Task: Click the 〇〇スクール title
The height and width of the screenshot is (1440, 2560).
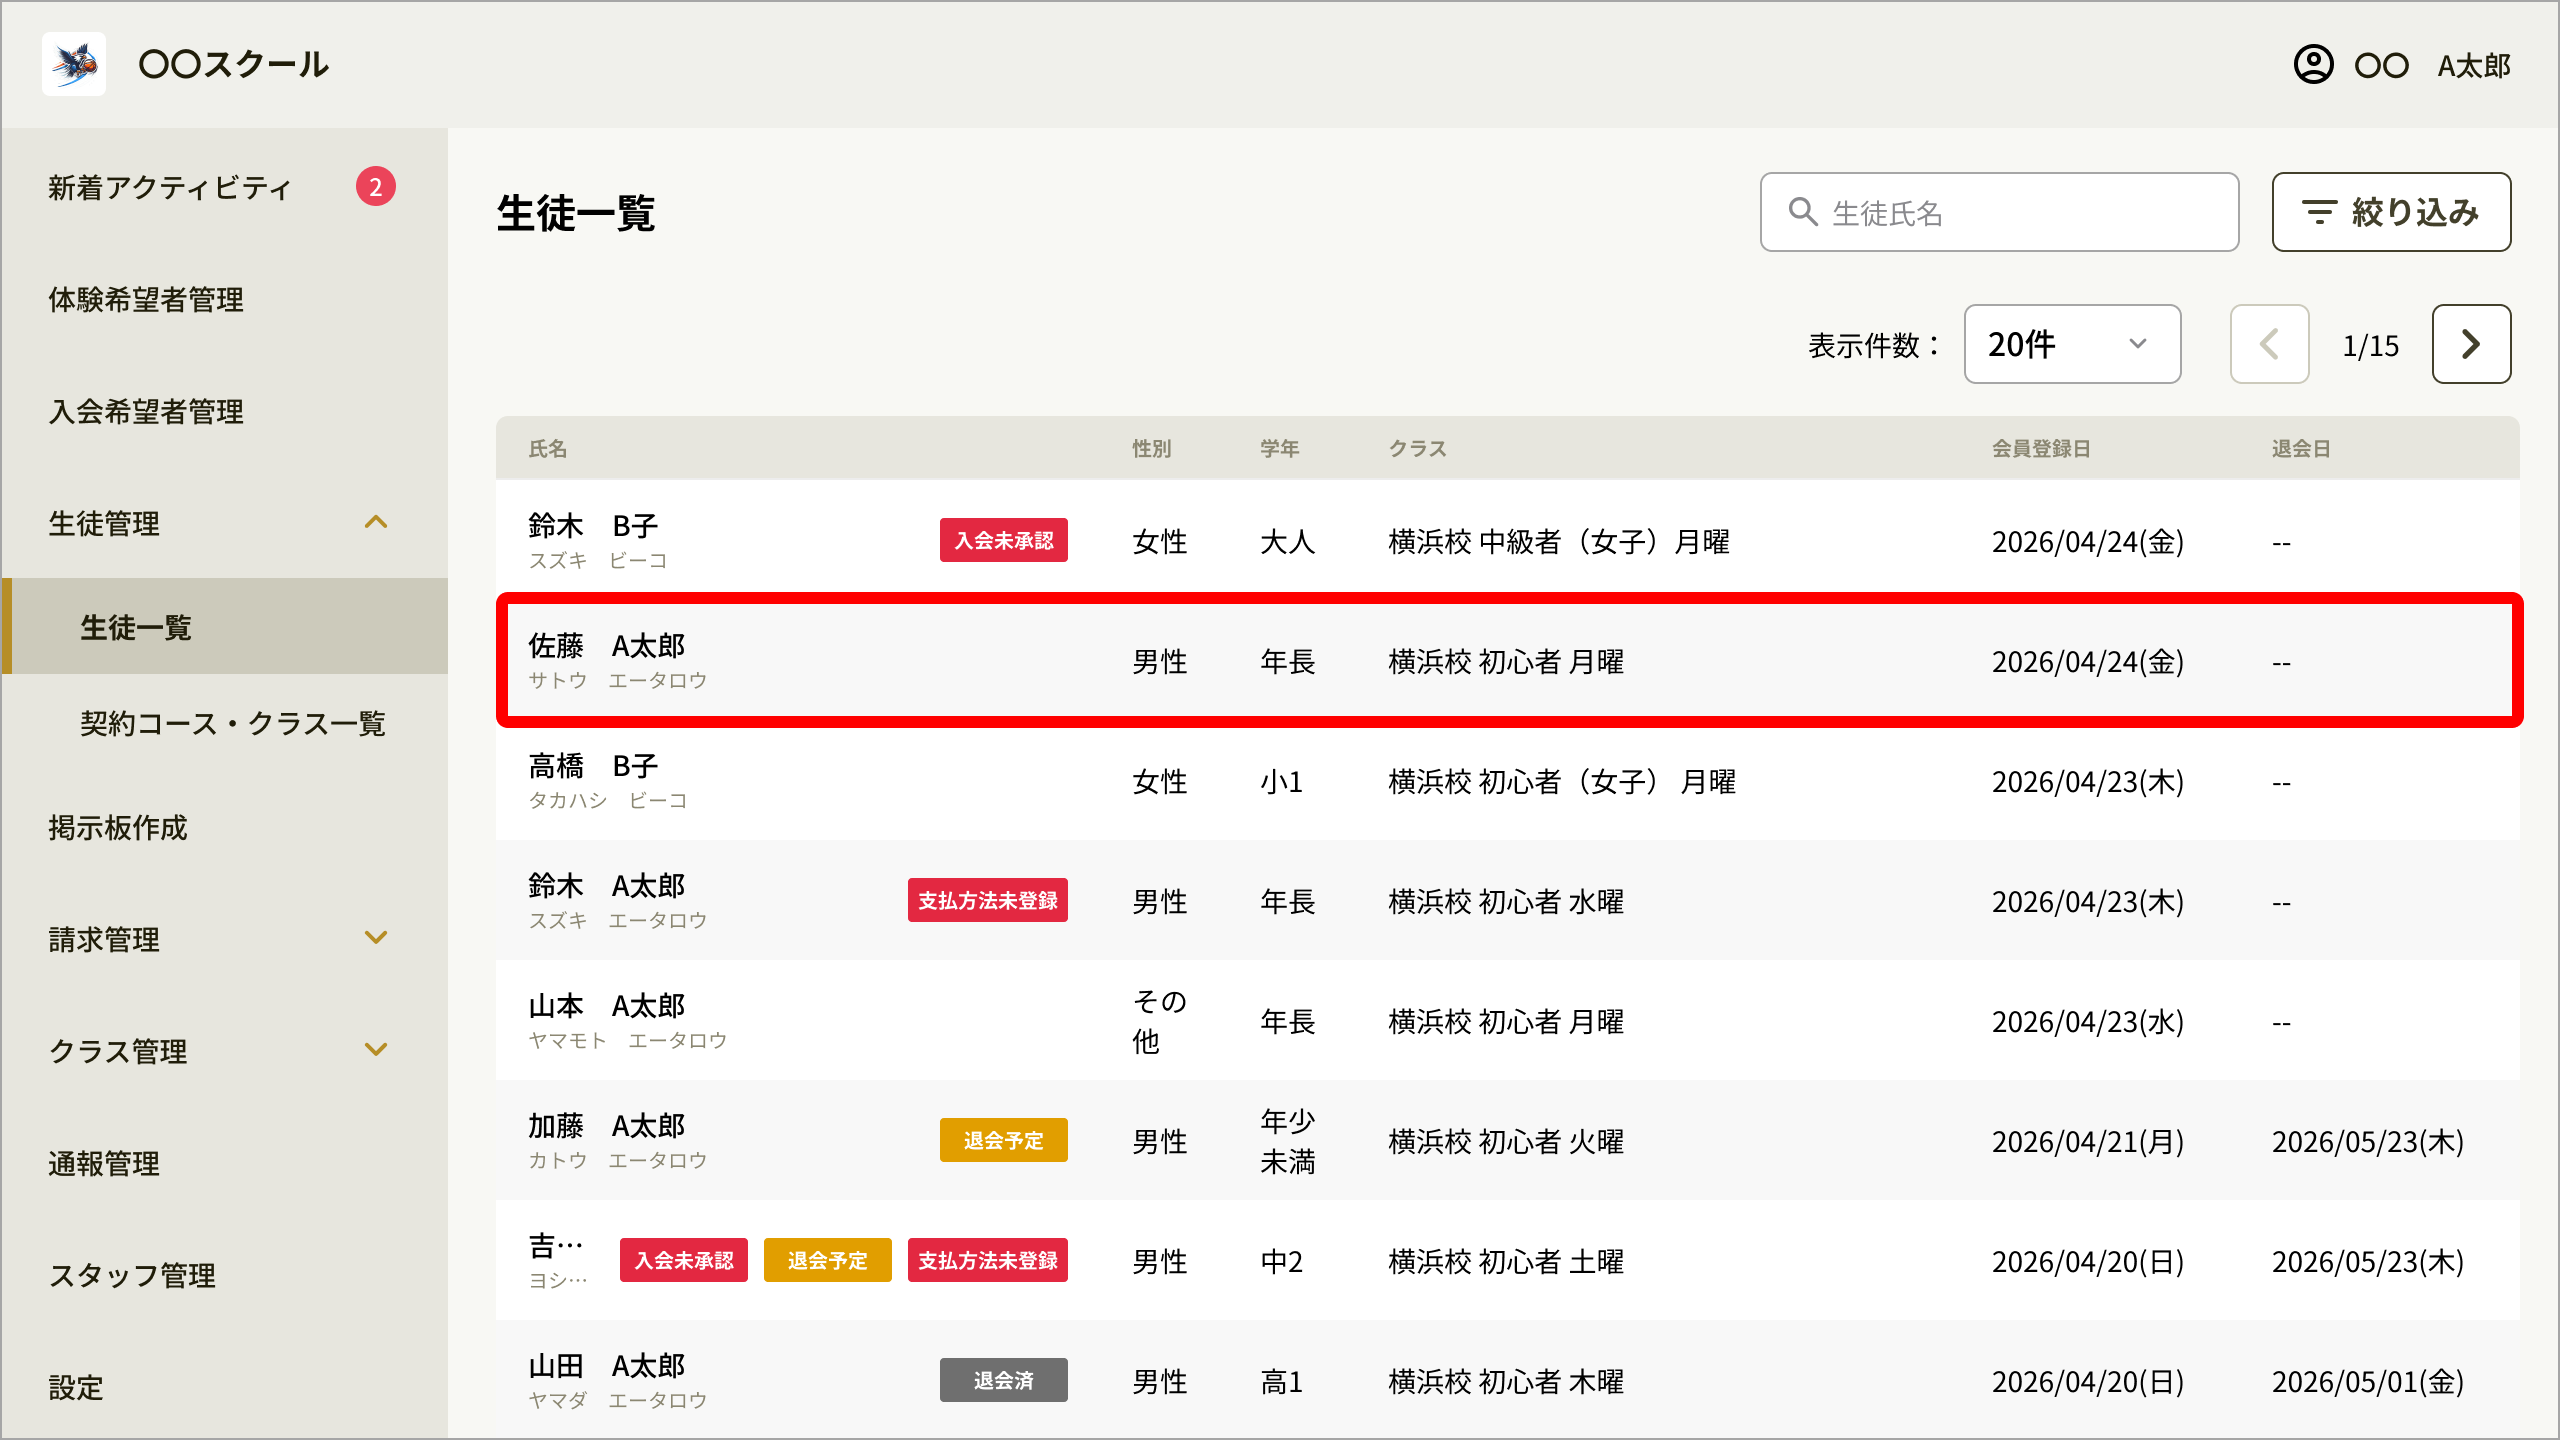Action: tap(233, 64)
